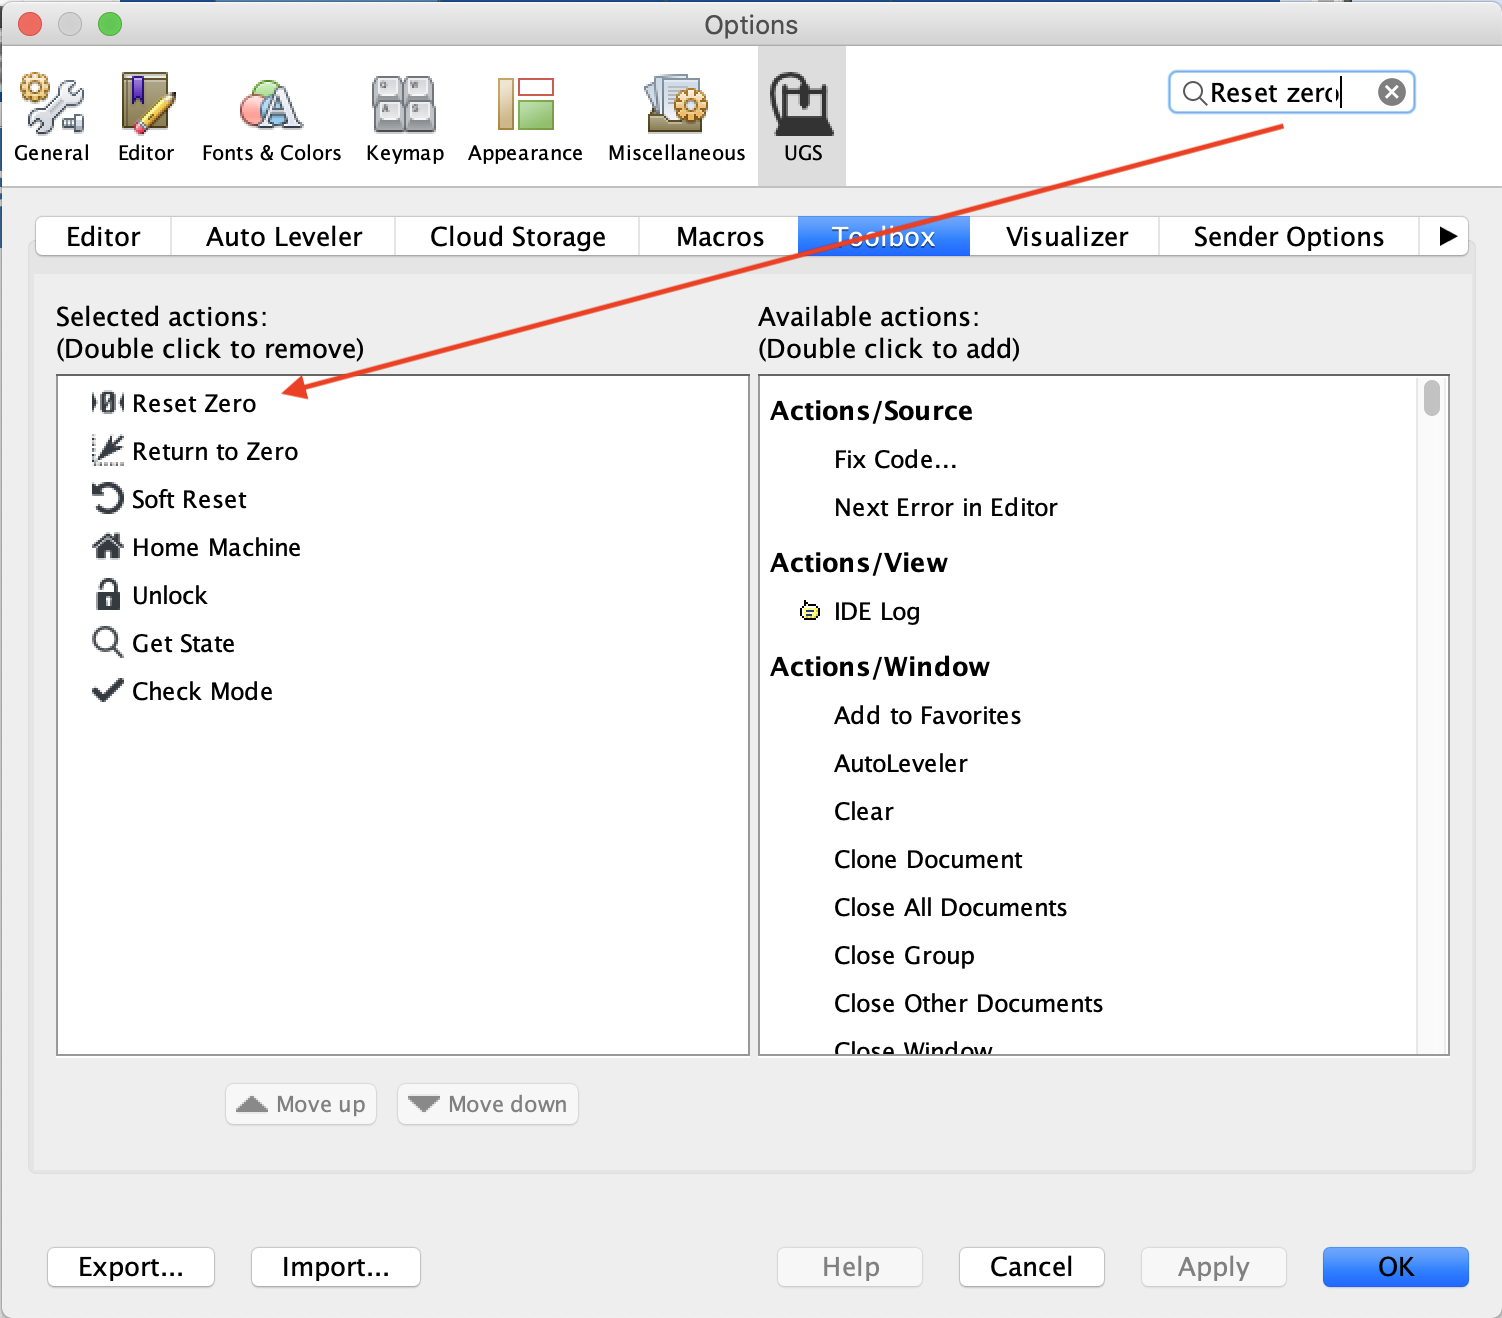Image resolution: width=1502 pixels, height=1318 pixels.
Task: Select the Unlock action in list
Action: click(x=169, y=595)
